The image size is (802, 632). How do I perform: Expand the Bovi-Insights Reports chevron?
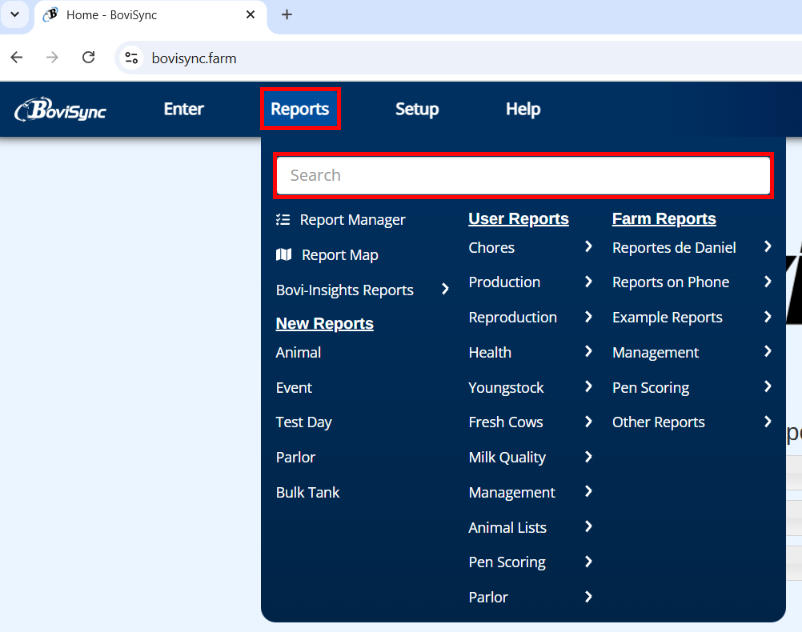[x=445, y=289]
